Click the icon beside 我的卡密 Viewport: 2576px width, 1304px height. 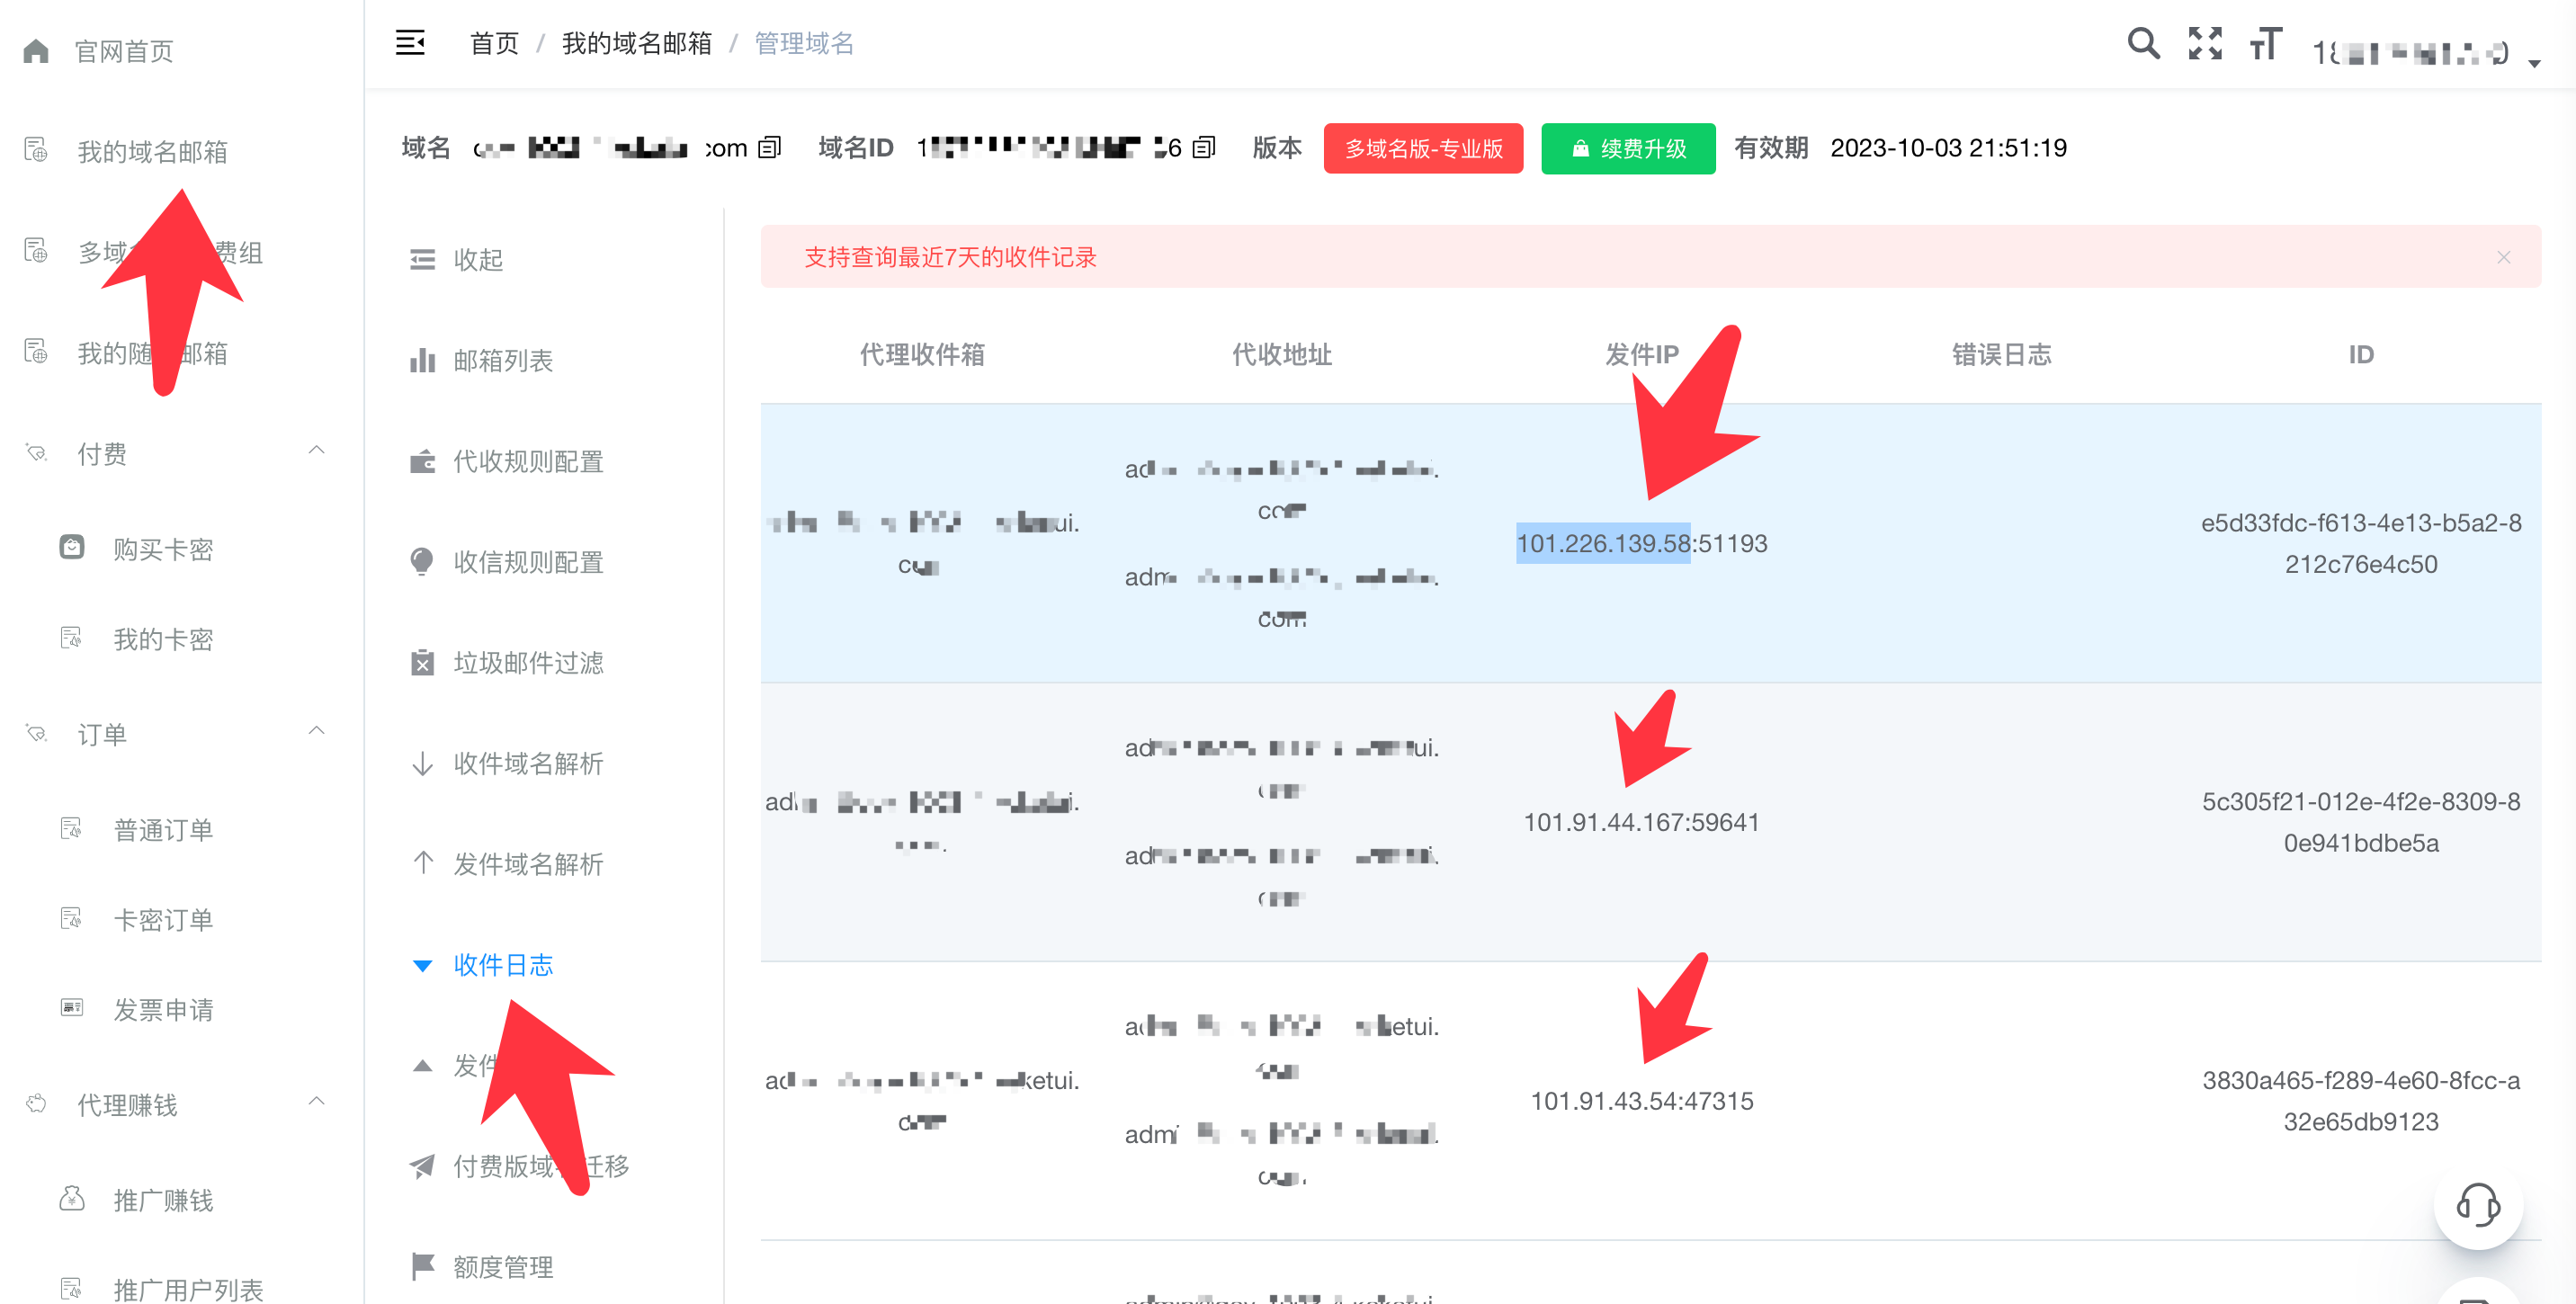pyautogui.click(x=72, y=638)
